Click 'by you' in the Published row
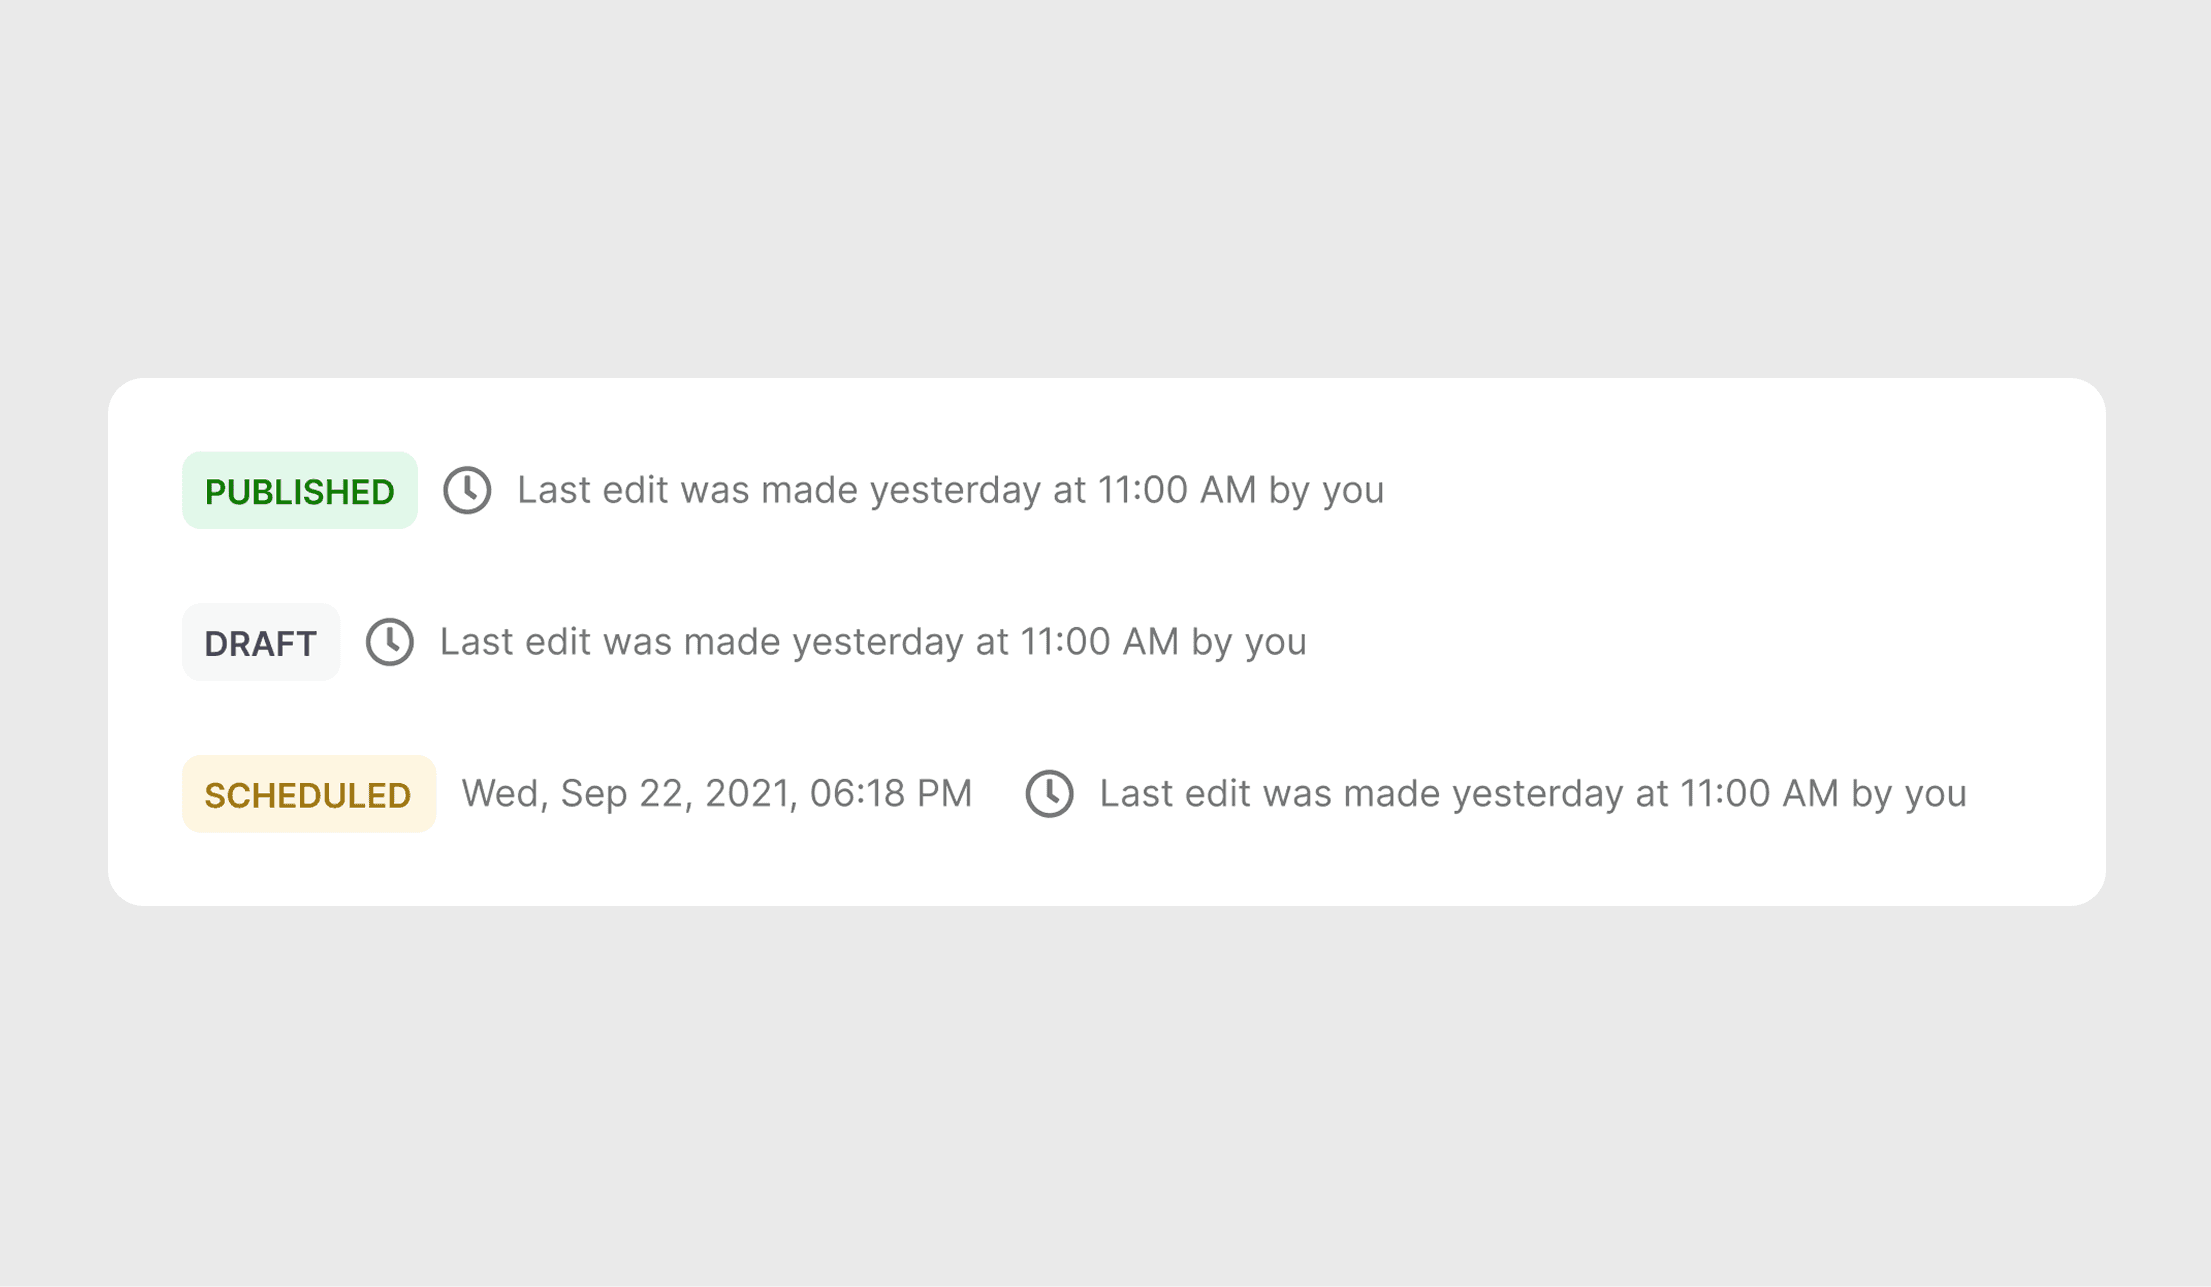Image resolution: width=2211 pixels, height=1287 pixels. point(1326,490)
